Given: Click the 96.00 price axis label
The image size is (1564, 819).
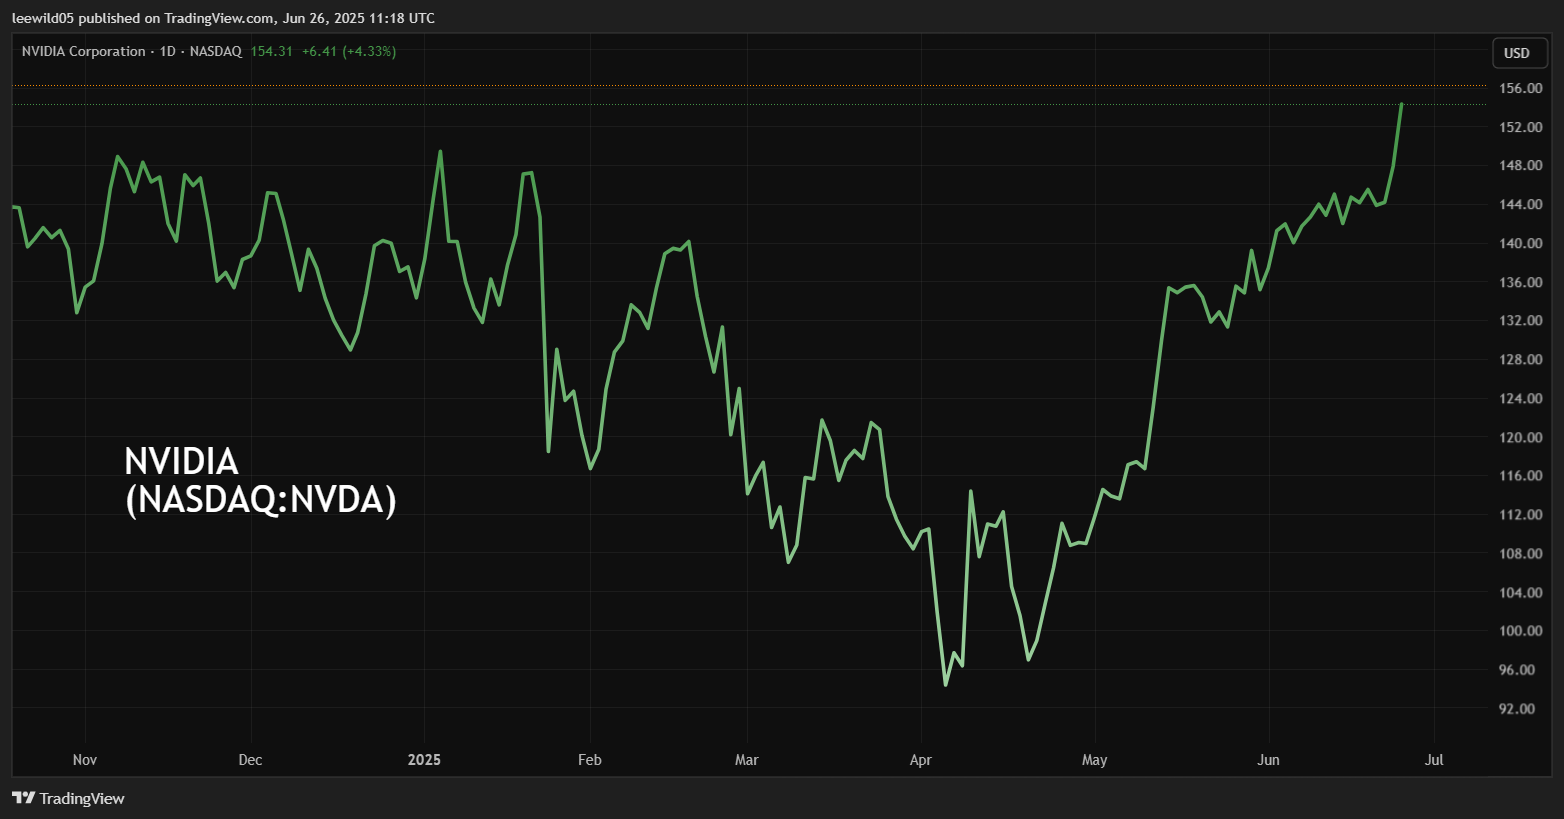Looking at the screenshot, I should pos(1516,669).
